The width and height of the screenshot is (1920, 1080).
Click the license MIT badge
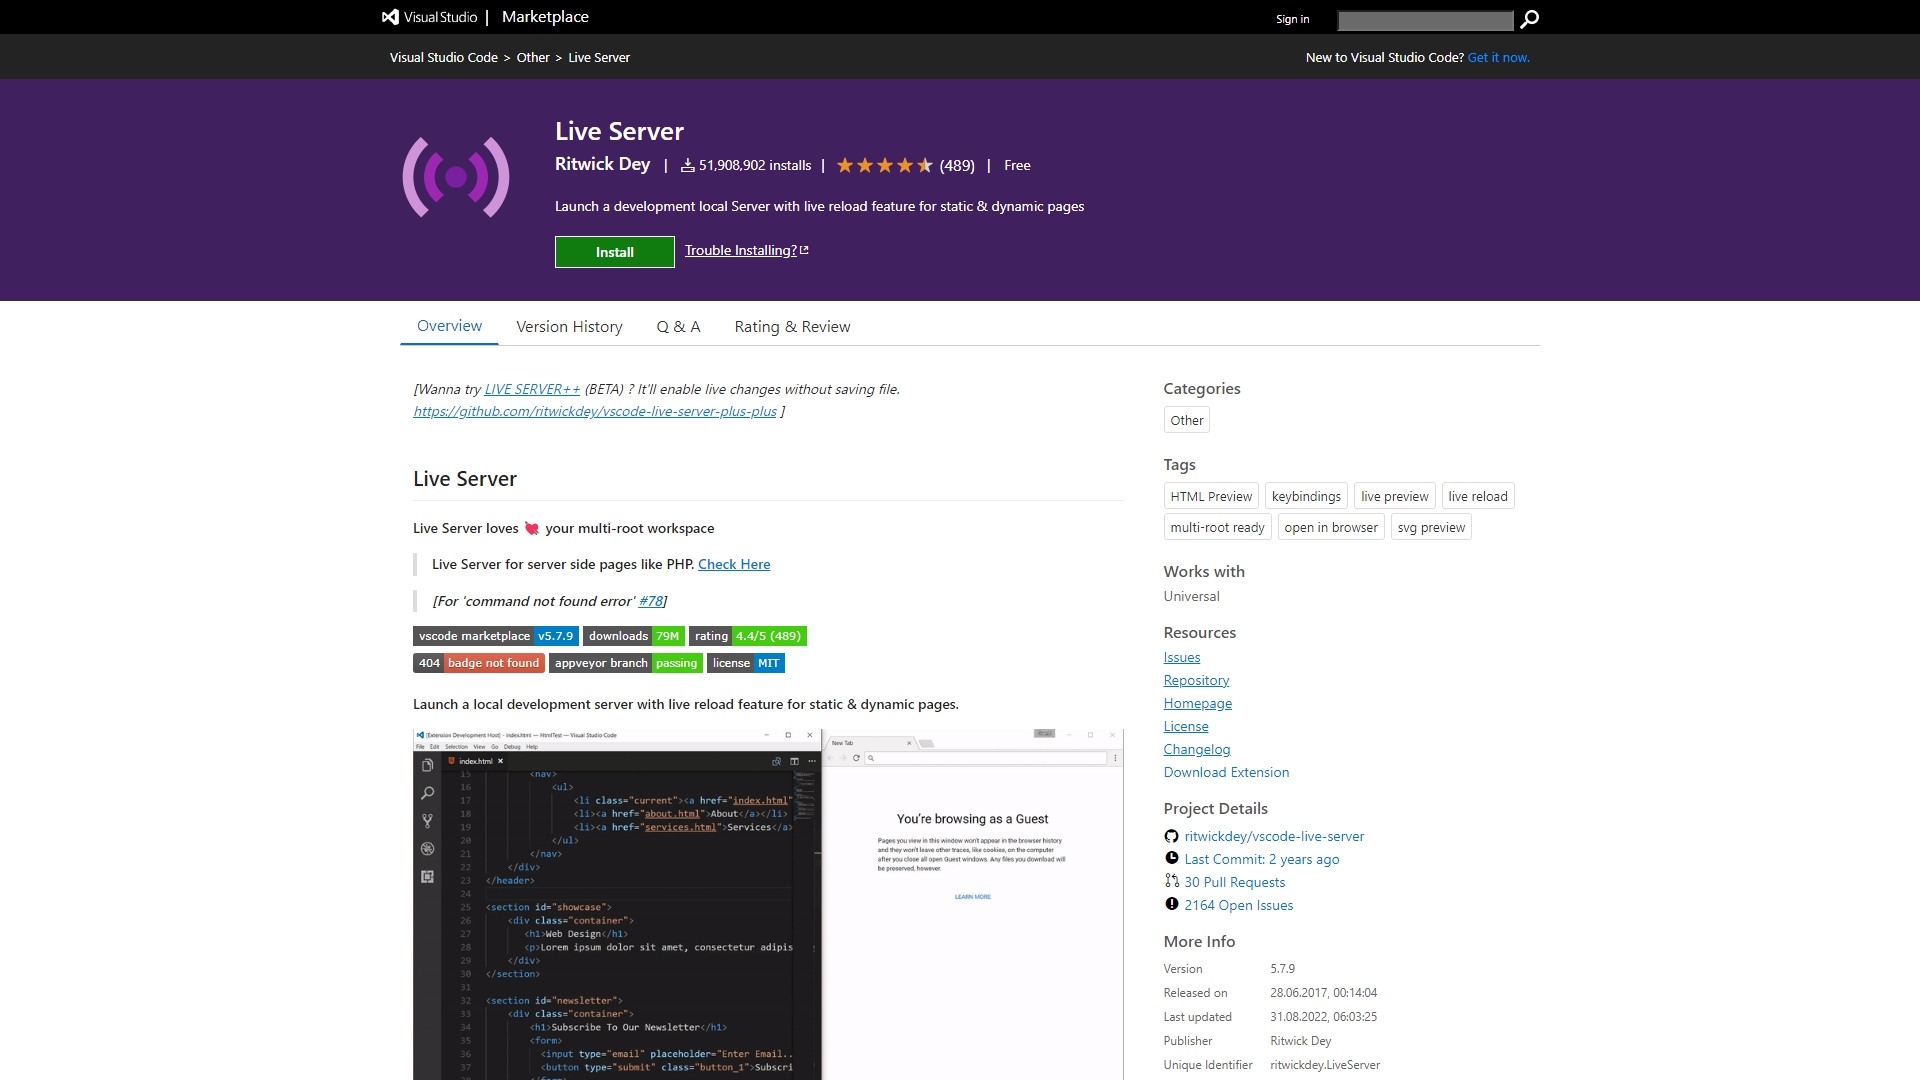(x=746, y=663)
